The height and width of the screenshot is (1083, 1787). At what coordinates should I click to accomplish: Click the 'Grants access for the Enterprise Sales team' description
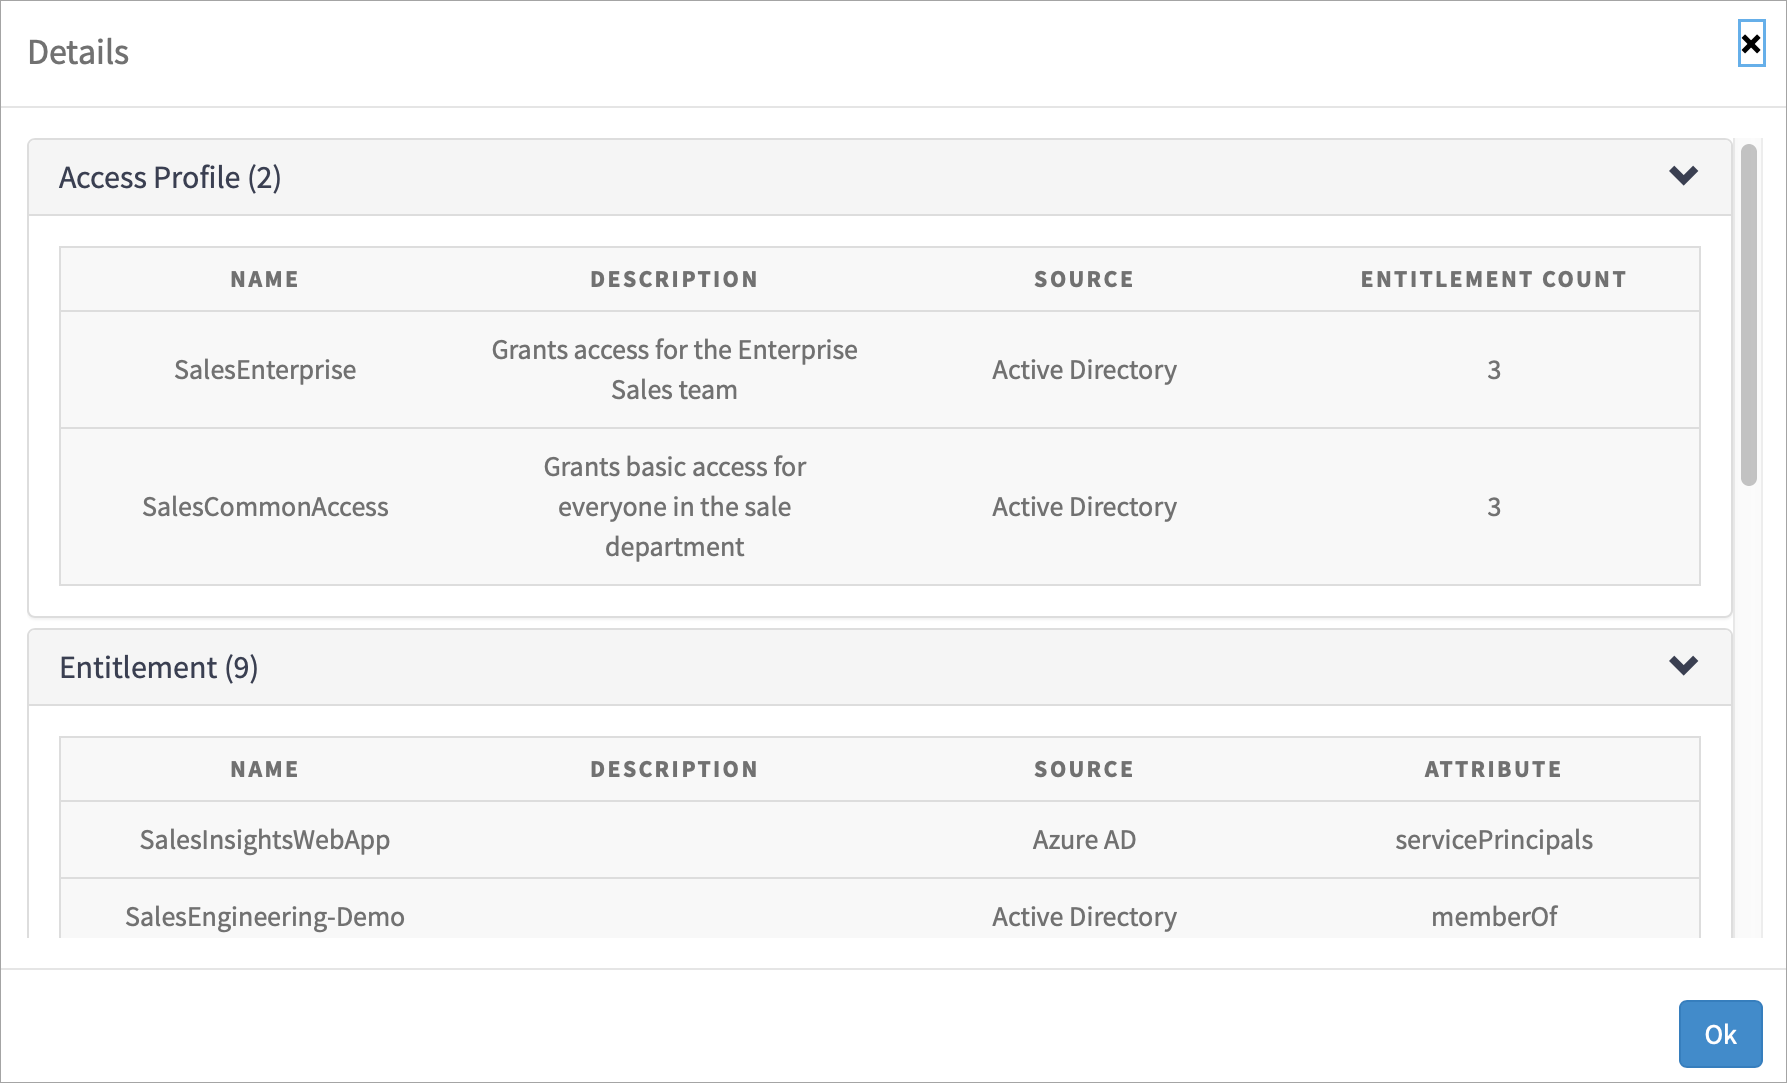pyautogui.click(x=674, y=370)
